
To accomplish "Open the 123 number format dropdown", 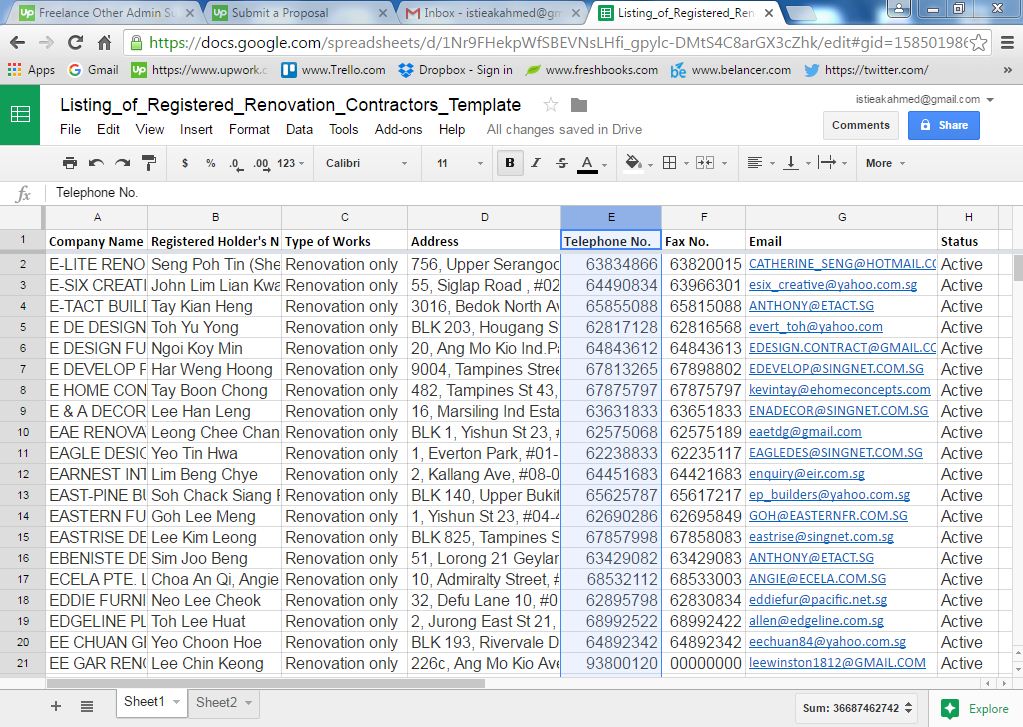I will pyautogui.click(x=290, y=163).
